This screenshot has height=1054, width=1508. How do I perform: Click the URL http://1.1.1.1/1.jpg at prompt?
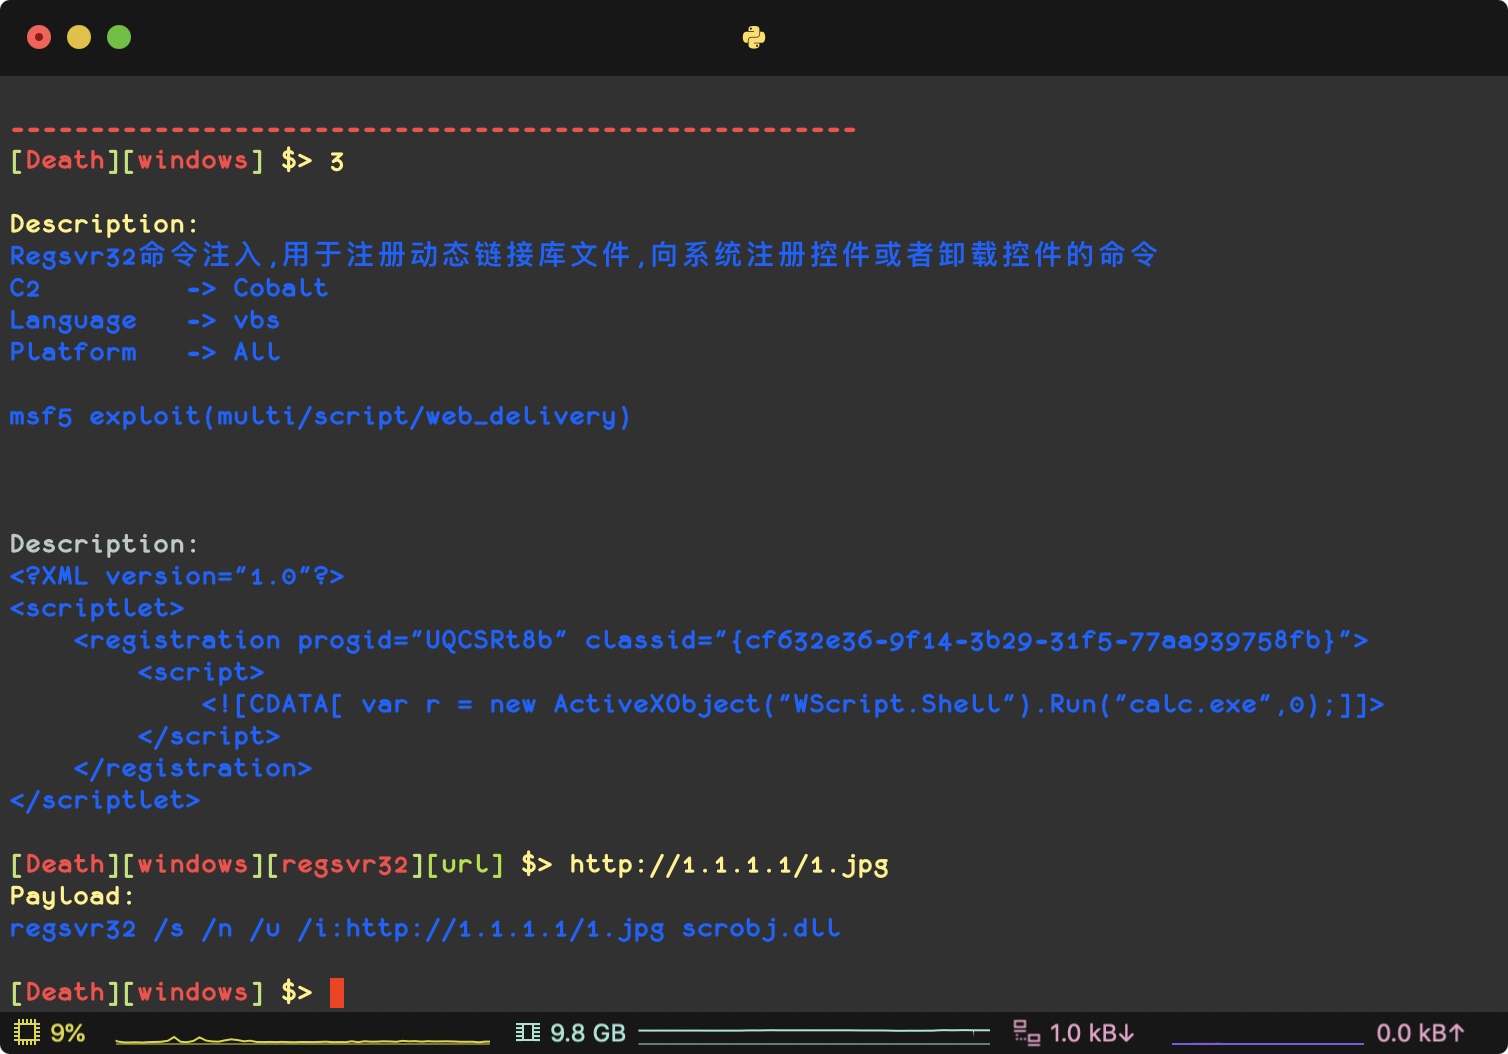click(x=729, y=865)
